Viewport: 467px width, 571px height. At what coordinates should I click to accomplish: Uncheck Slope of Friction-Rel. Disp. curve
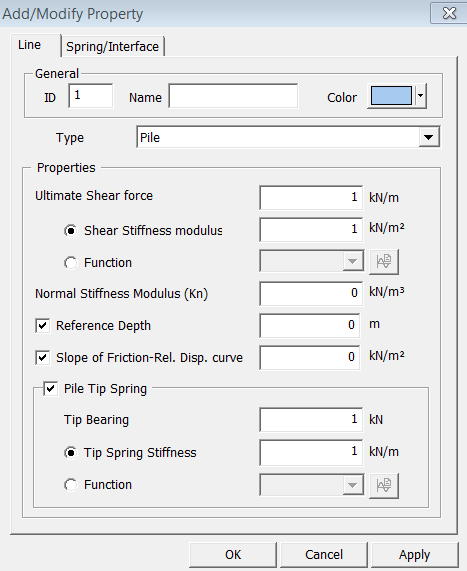43,357
